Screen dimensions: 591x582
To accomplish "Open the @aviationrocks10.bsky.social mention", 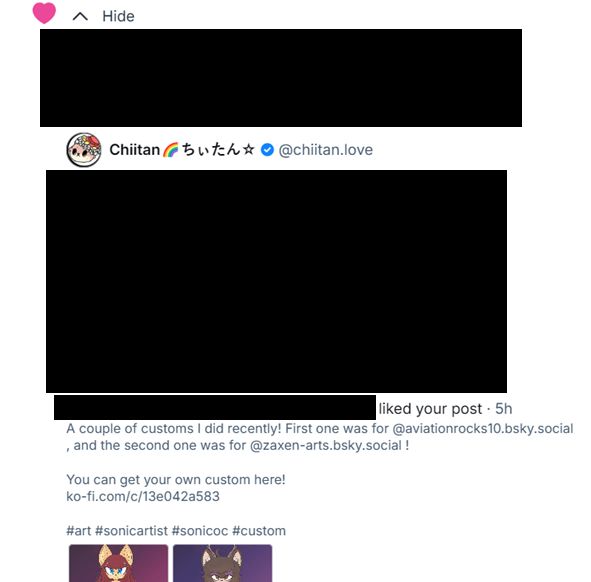I will tap(483, 429).
